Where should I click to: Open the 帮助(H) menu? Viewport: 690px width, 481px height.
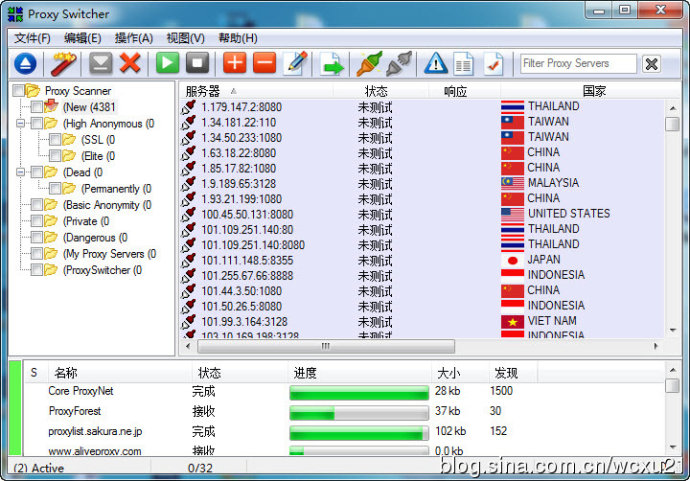[x=238, y=38]
